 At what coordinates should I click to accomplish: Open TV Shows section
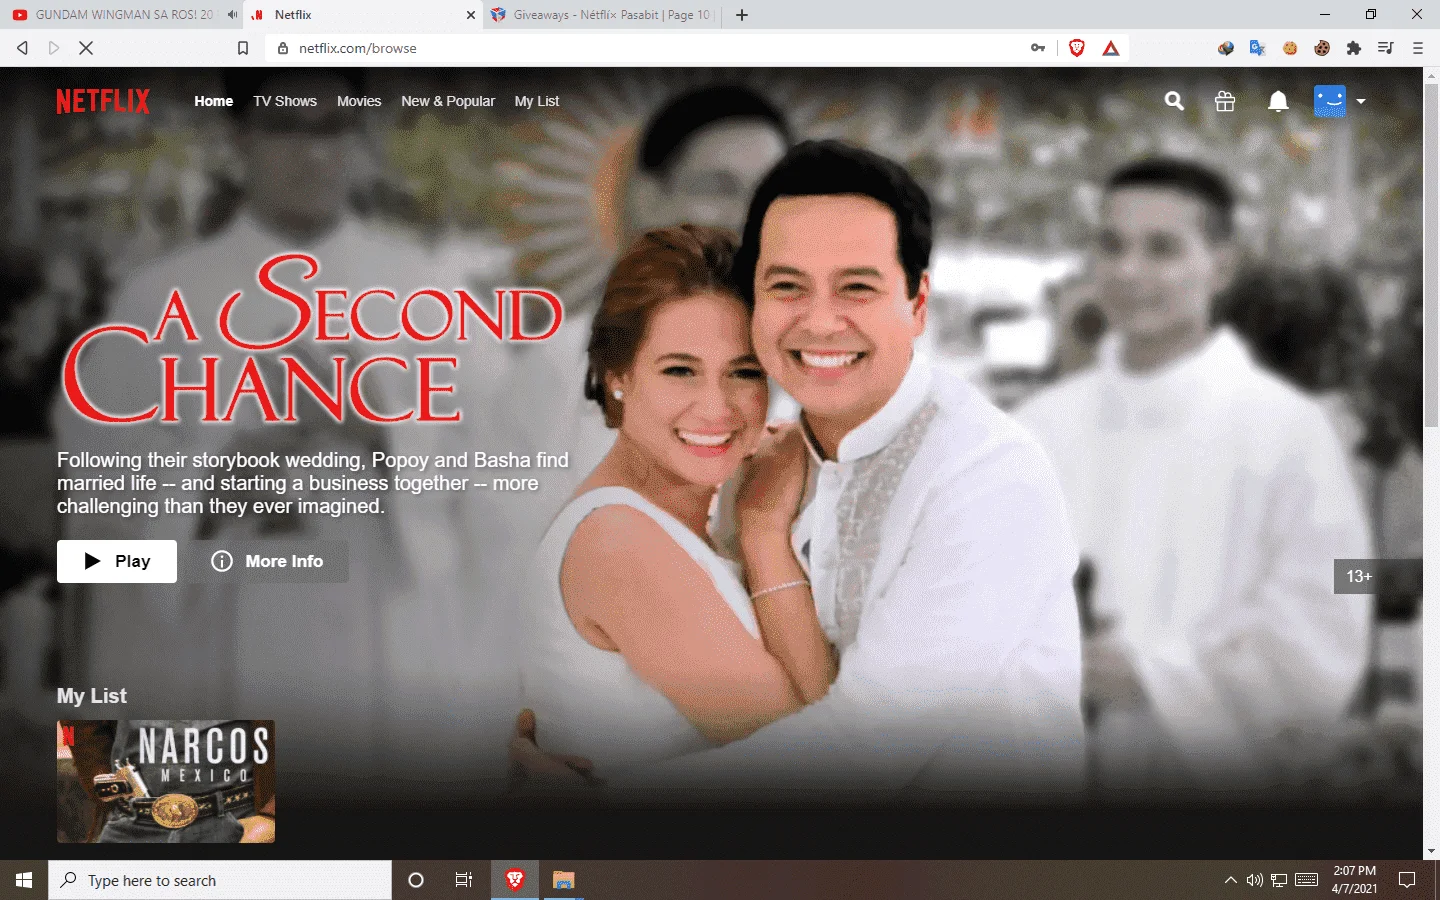pos(285,101)
